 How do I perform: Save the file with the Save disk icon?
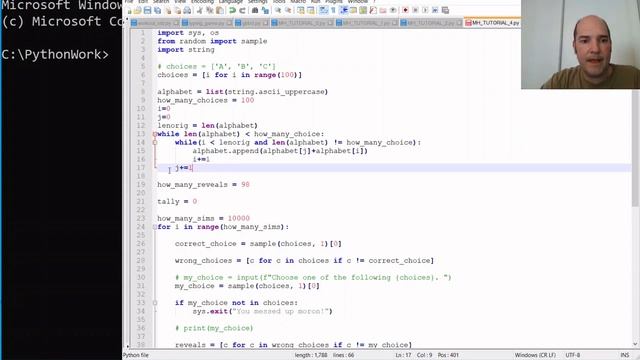click(147, 10)
